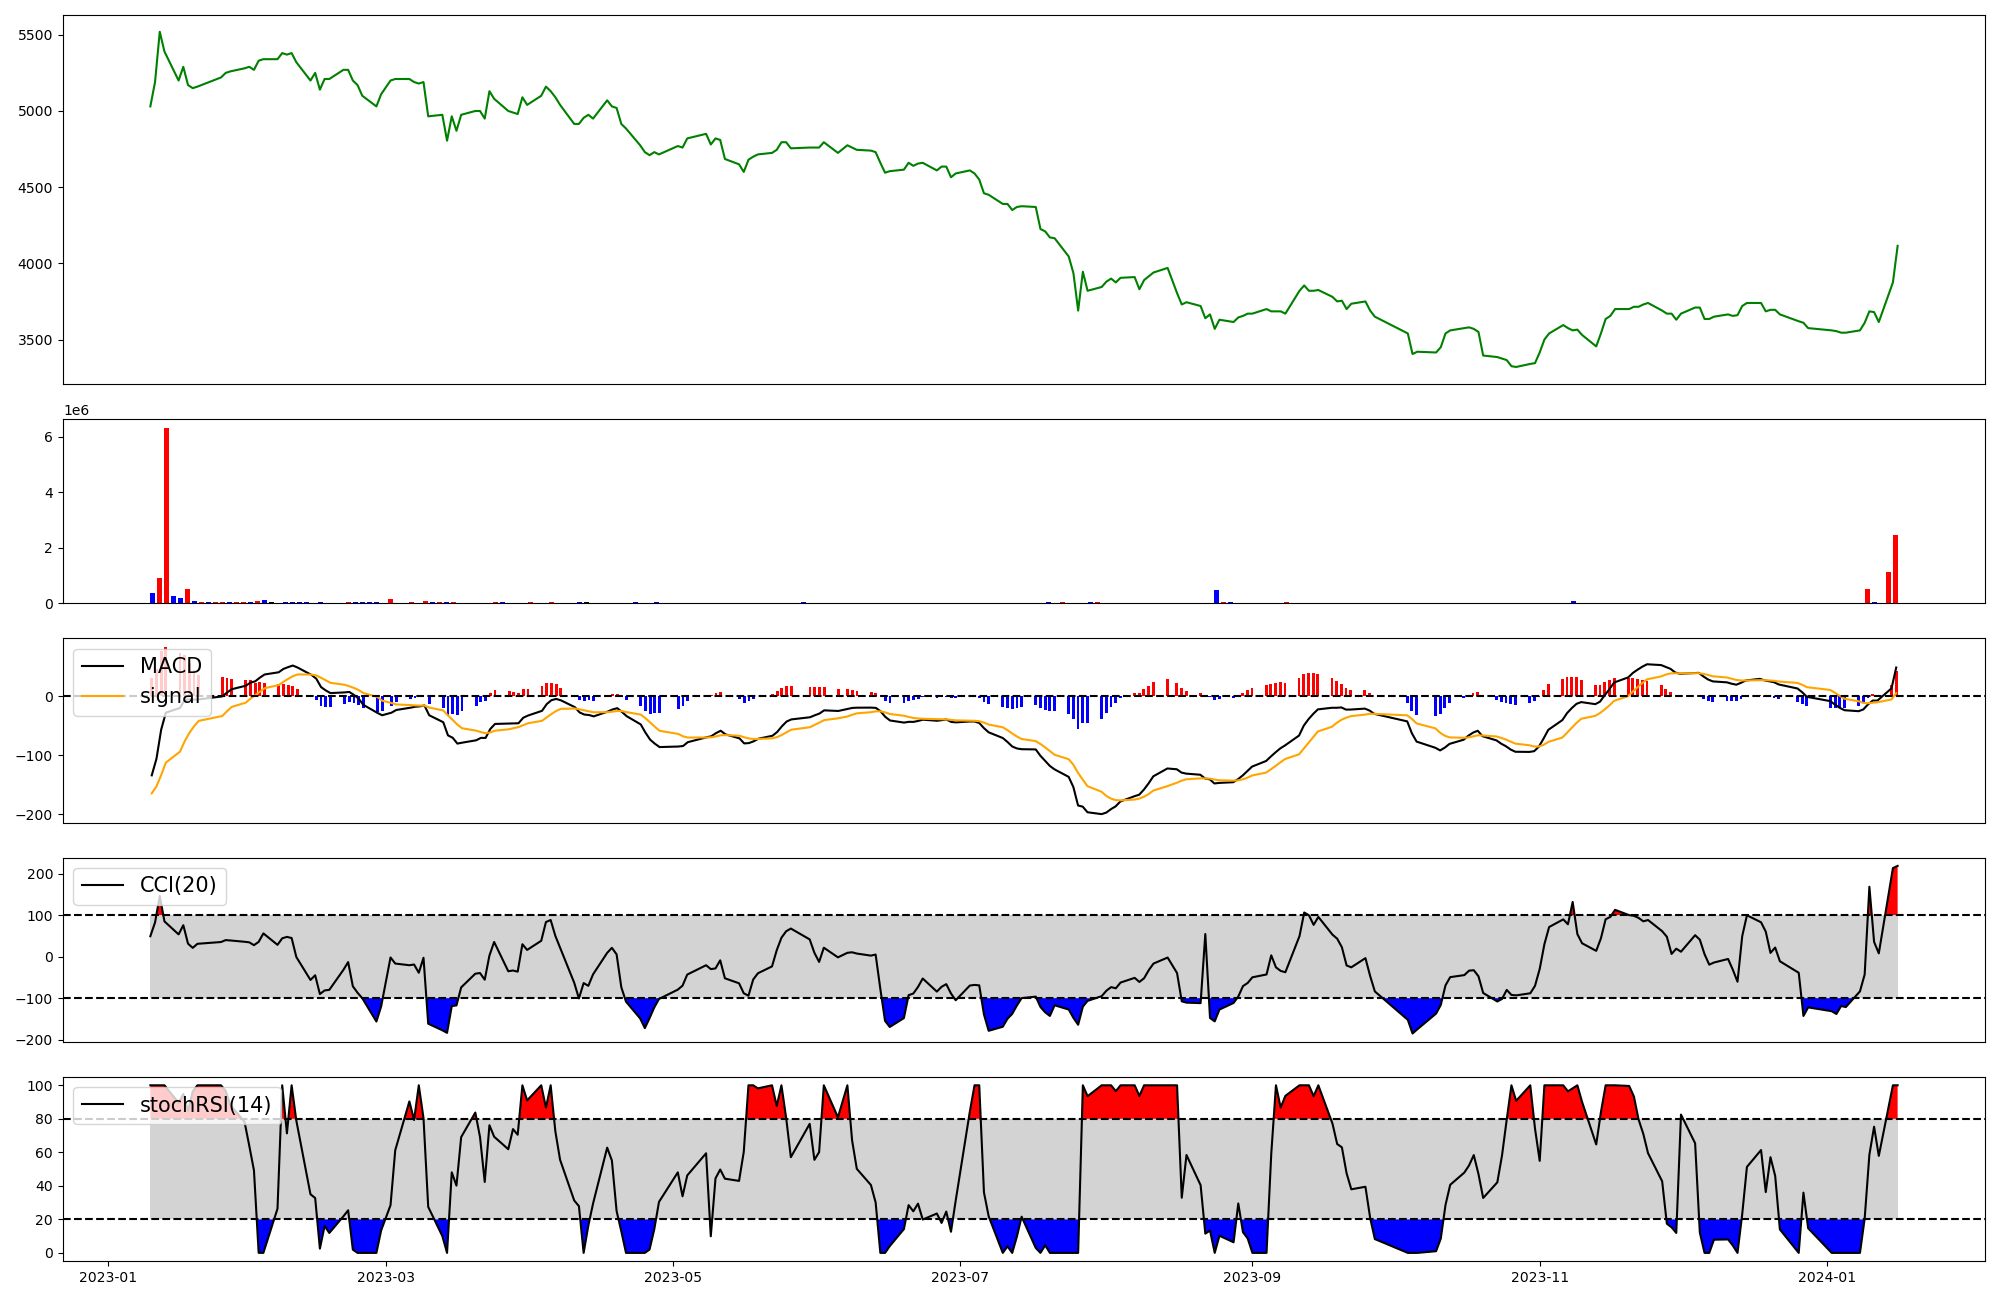Click the MACD legend label
The width and height of the screenshot is (2000, 1300).
[170, 666]
